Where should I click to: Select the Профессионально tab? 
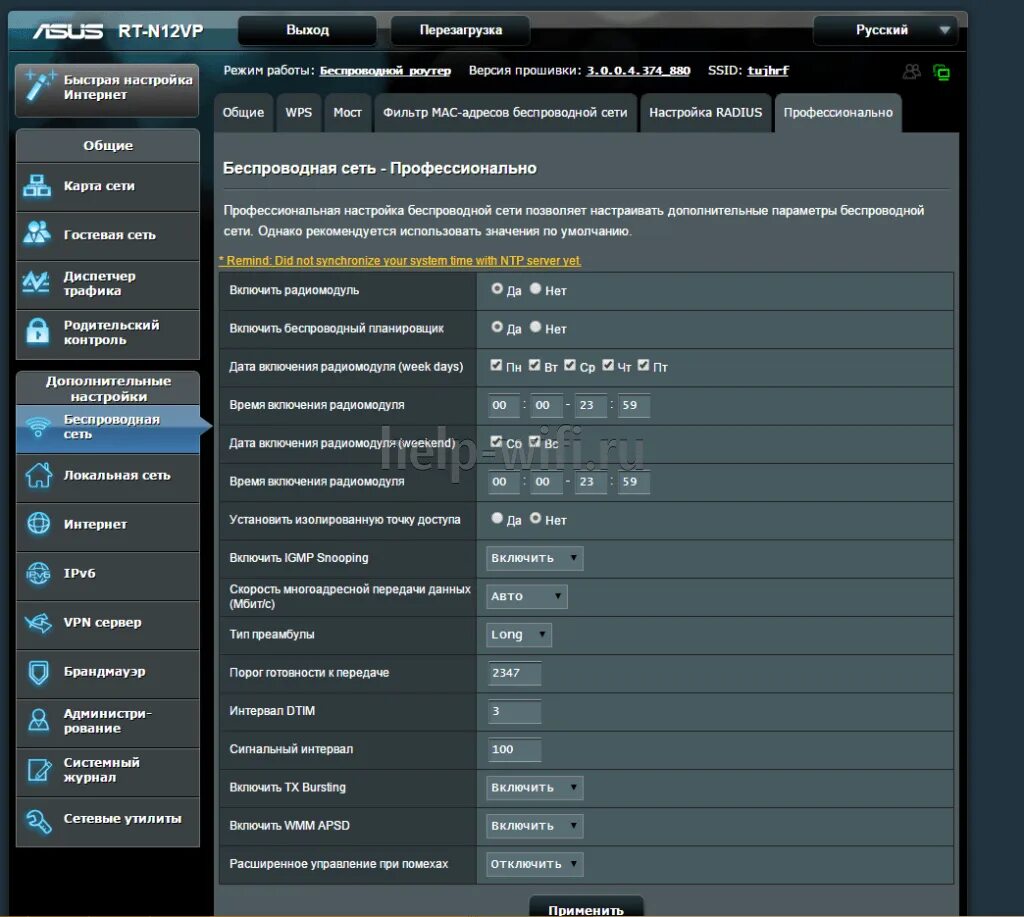838,113
